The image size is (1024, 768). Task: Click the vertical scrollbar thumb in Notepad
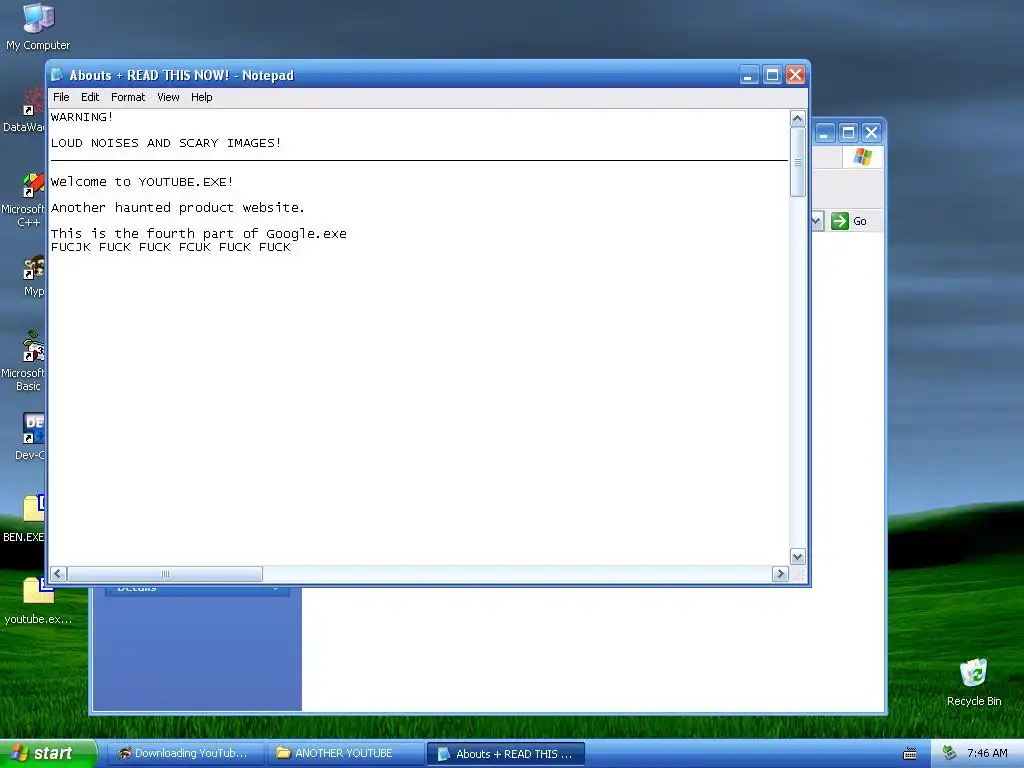pyautogui.click(x=797, y=162)
